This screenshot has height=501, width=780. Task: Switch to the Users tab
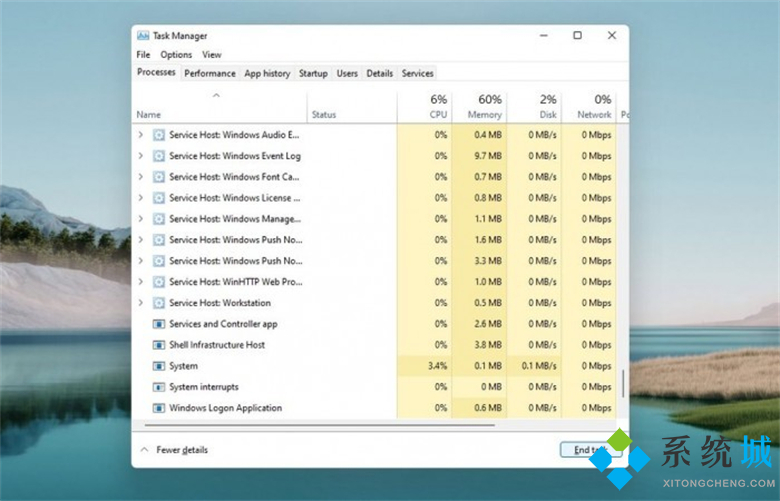coord(347,73)
